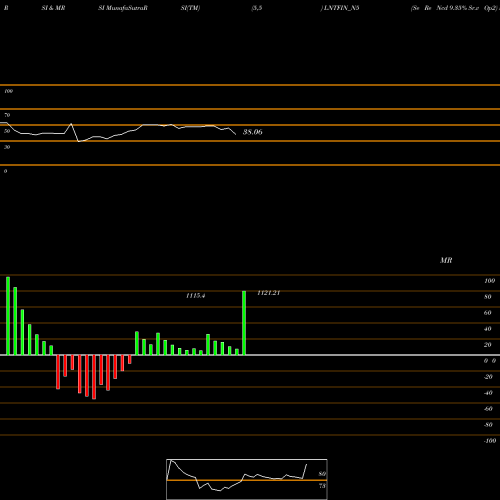Click the MR axis label -60
The width and height of the screenshot is (500, 500).
488,409
